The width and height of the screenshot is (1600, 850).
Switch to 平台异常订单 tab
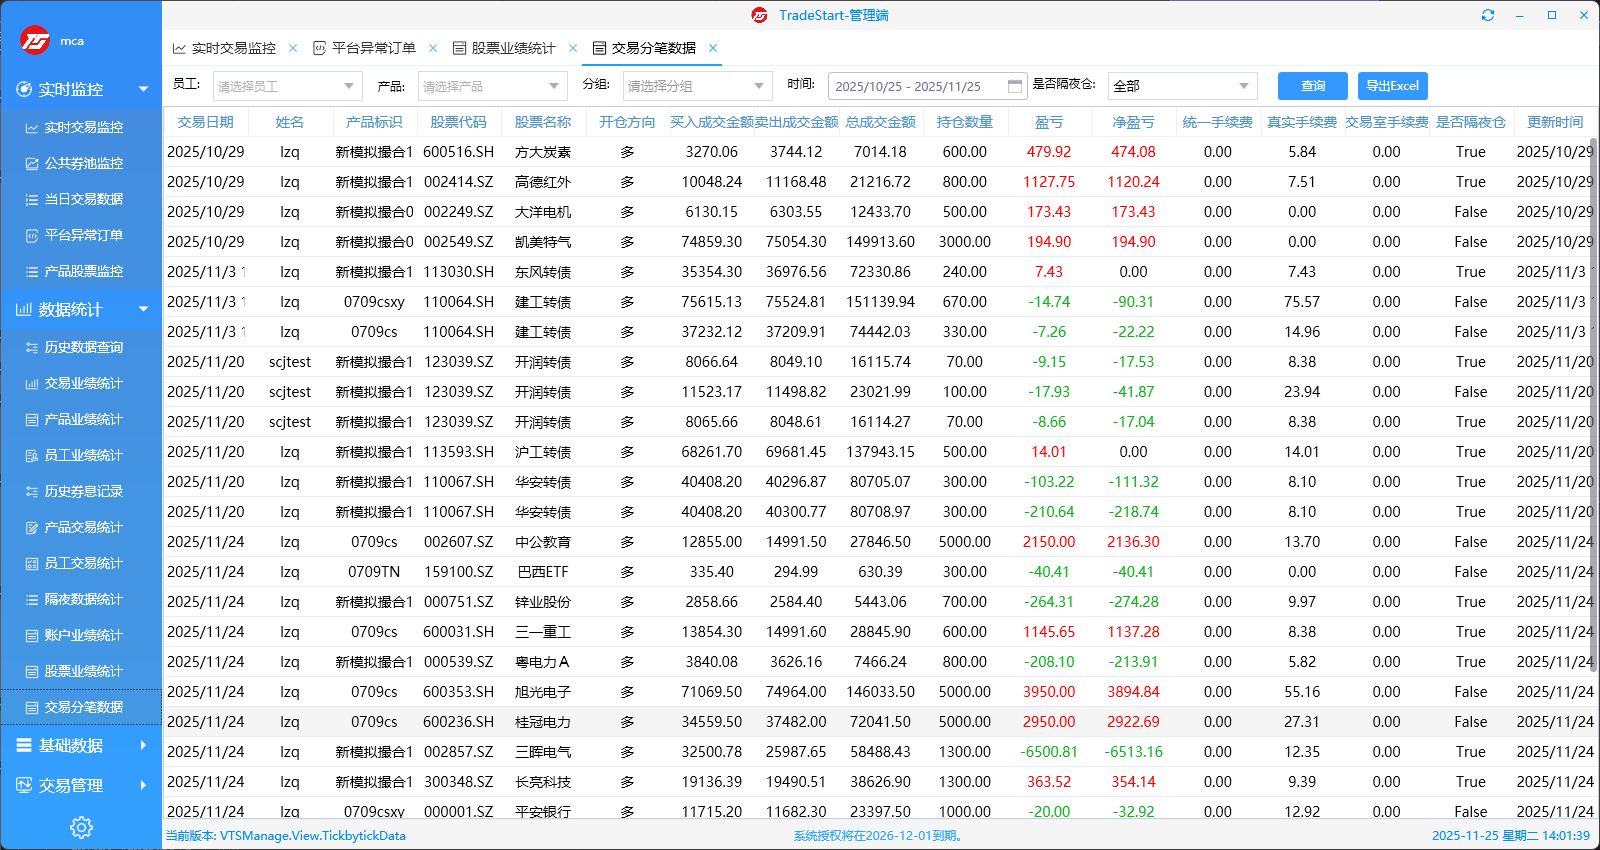coord(373,48)
